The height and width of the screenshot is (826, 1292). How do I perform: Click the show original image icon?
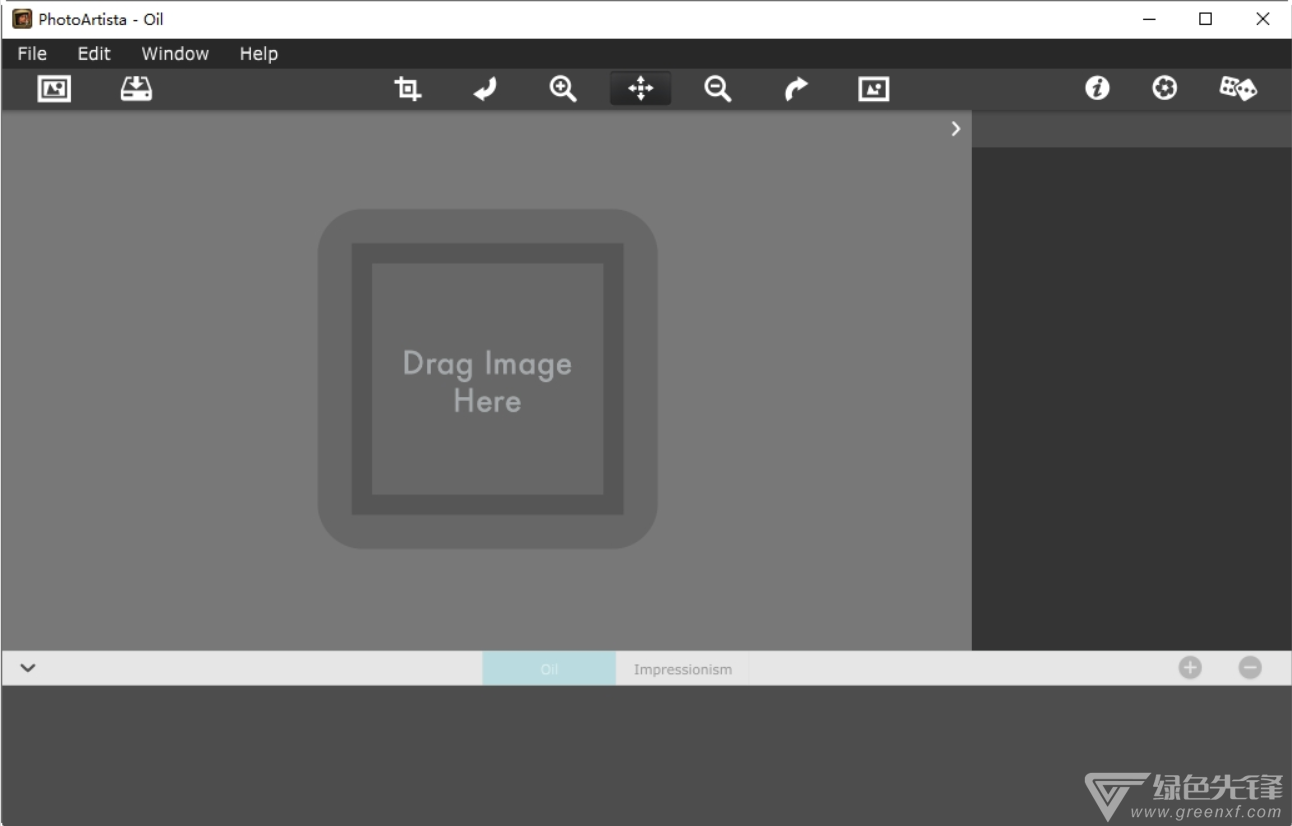tap(873, 89)
